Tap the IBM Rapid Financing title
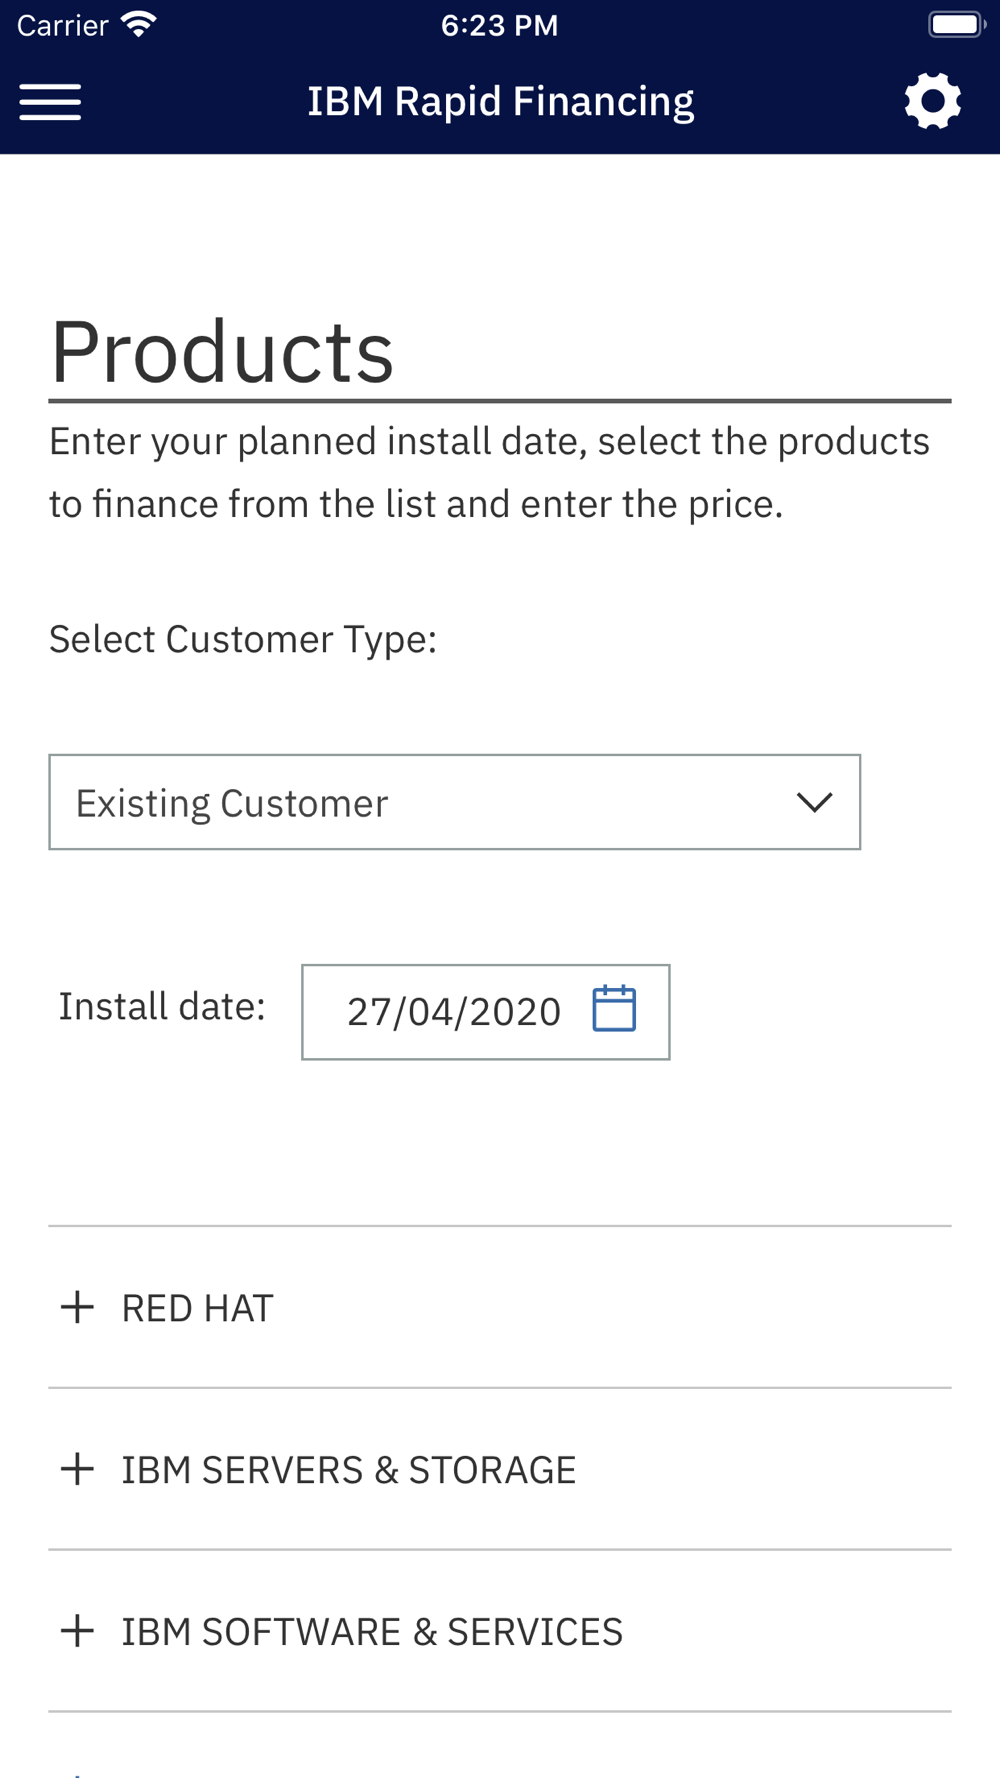Image resolution: width=1000 pixels, height=1778 pixels. pos(501,102)
